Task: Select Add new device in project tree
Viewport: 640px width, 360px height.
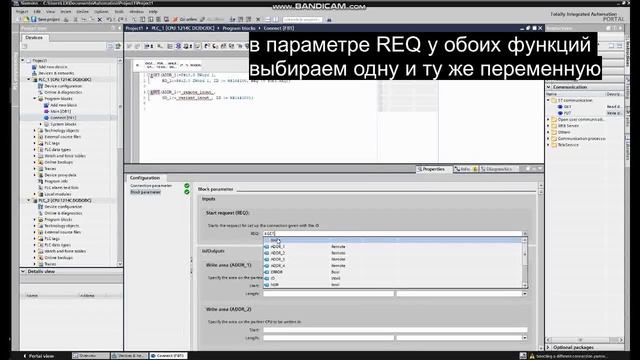Action: [52, 67]
